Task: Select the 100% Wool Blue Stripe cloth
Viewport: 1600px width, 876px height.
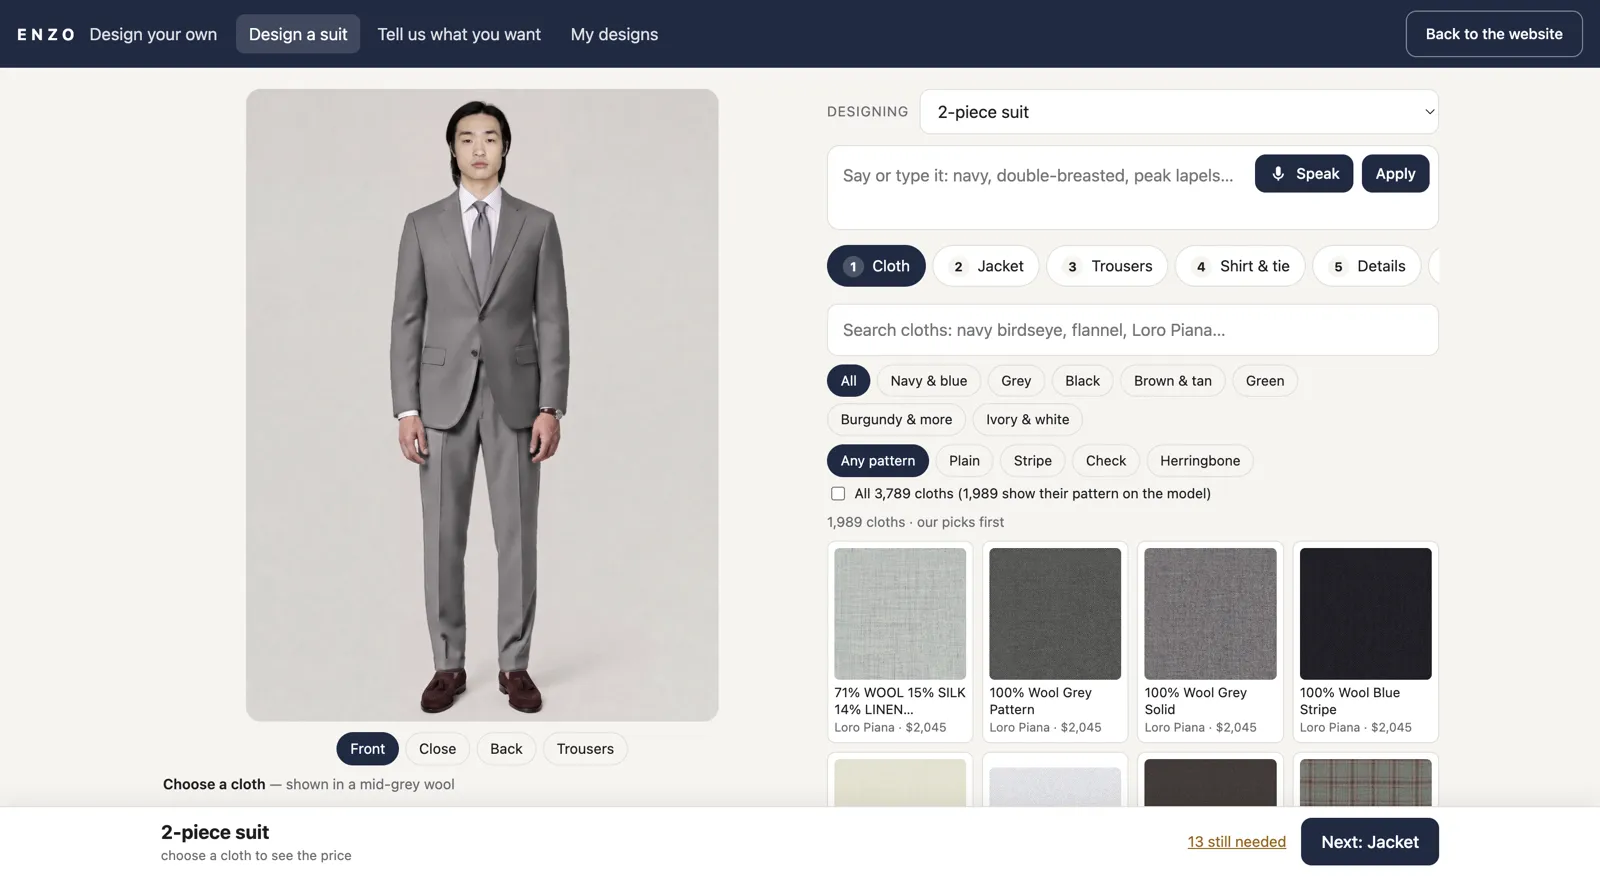Action: 1365,642
